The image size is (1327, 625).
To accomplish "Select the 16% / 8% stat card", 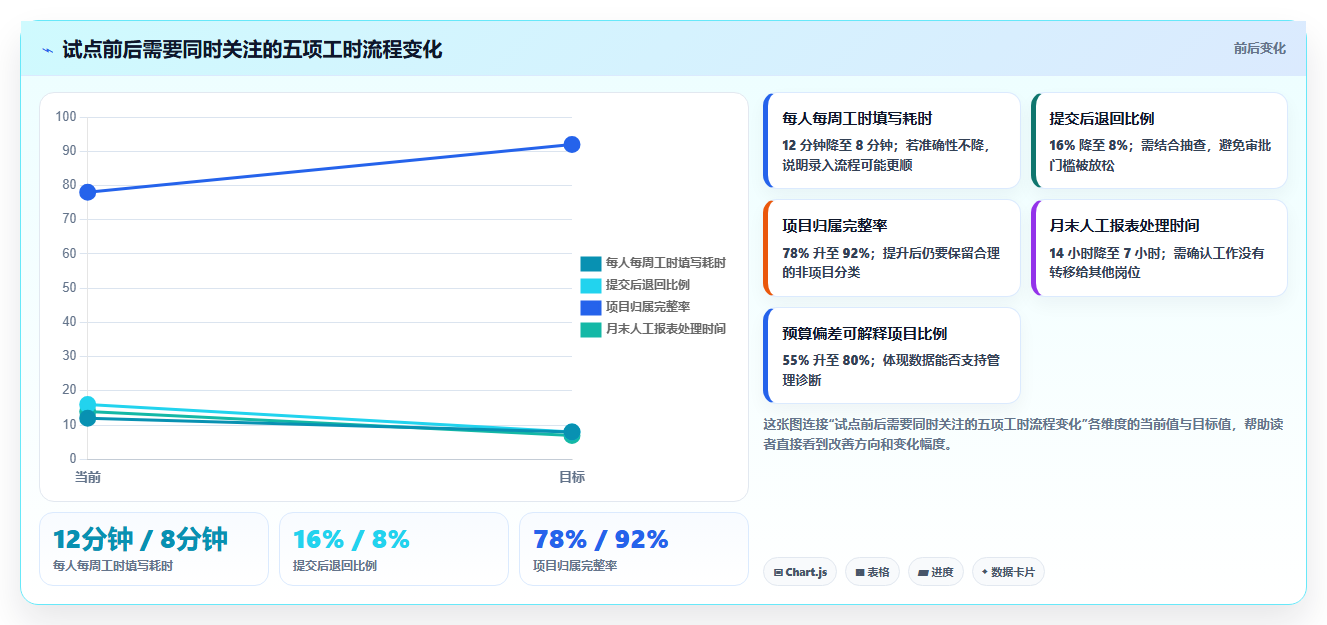I will 394,549.
